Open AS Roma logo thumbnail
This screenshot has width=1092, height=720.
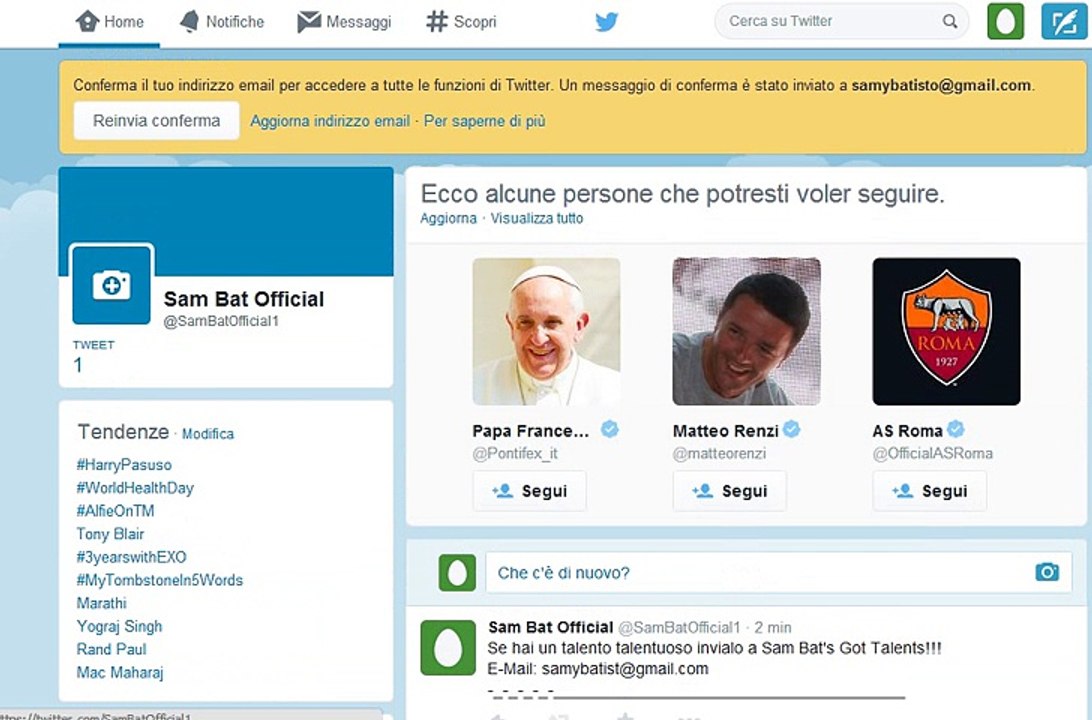click(946, 331)
